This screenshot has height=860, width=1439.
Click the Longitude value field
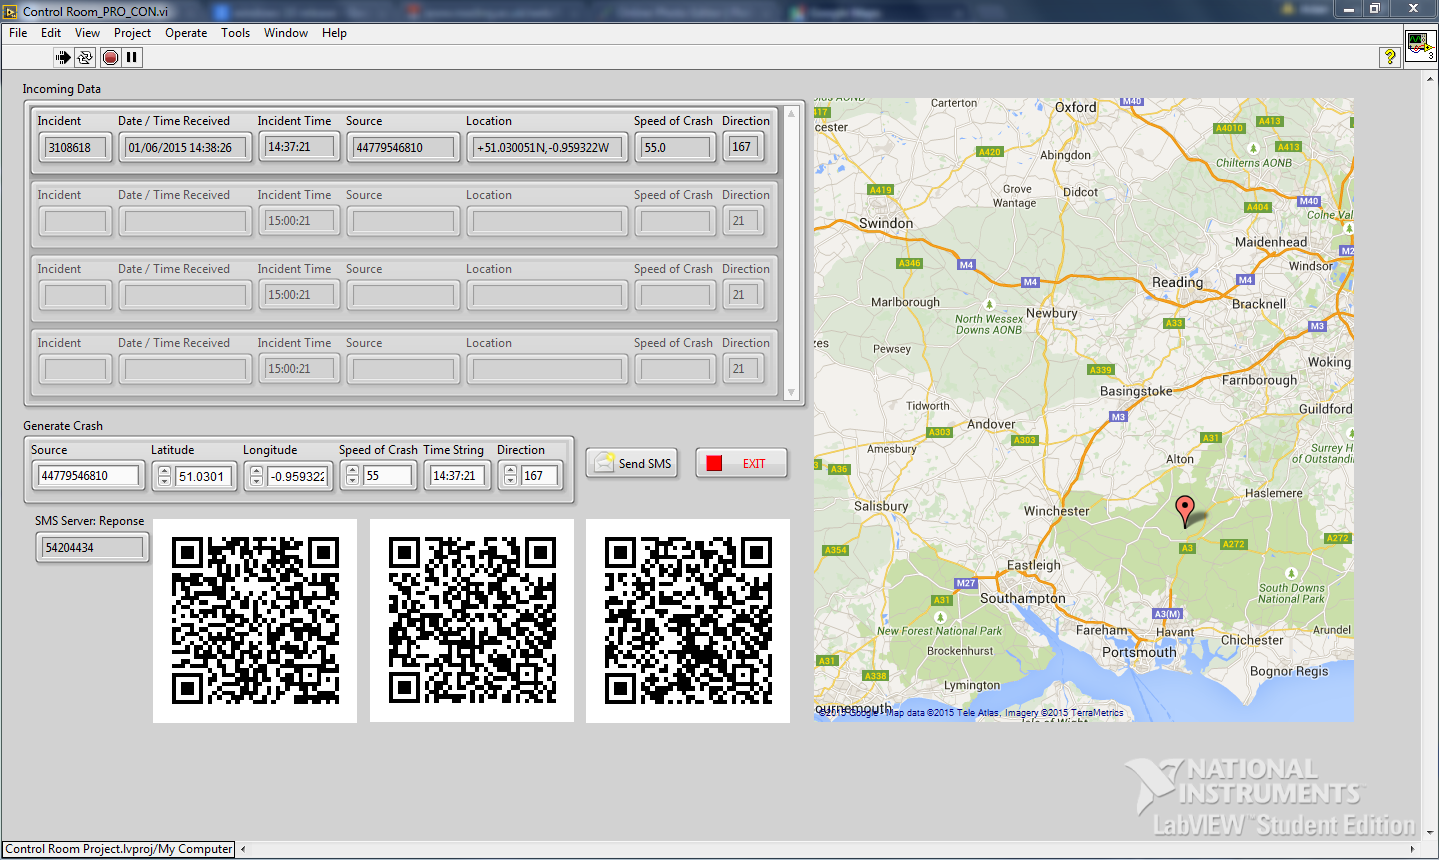297,476
